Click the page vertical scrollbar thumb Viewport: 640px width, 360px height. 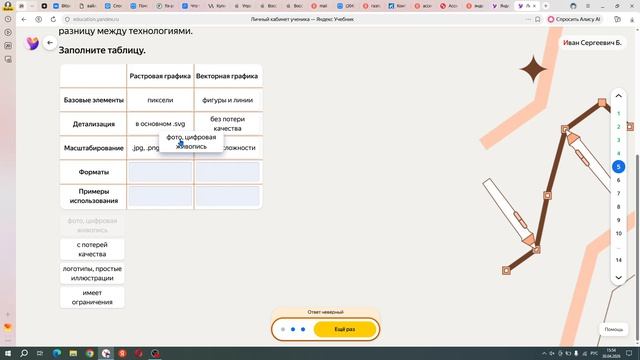click(637, 248)
